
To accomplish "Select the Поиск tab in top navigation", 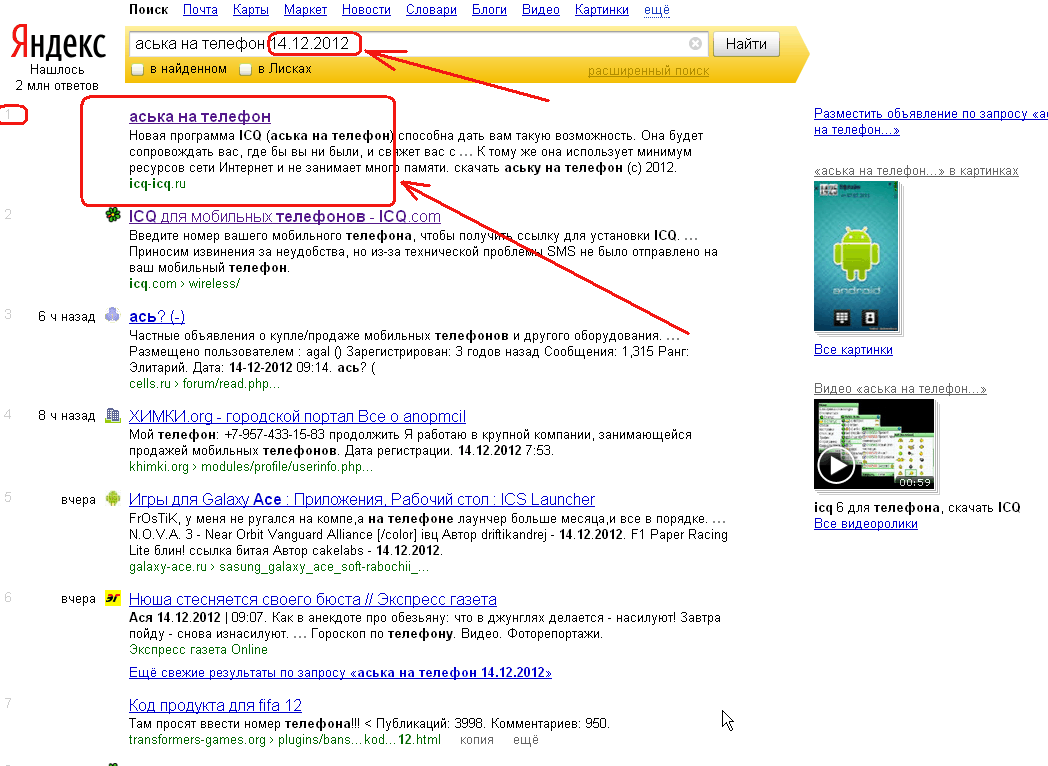I will [148, 9].
